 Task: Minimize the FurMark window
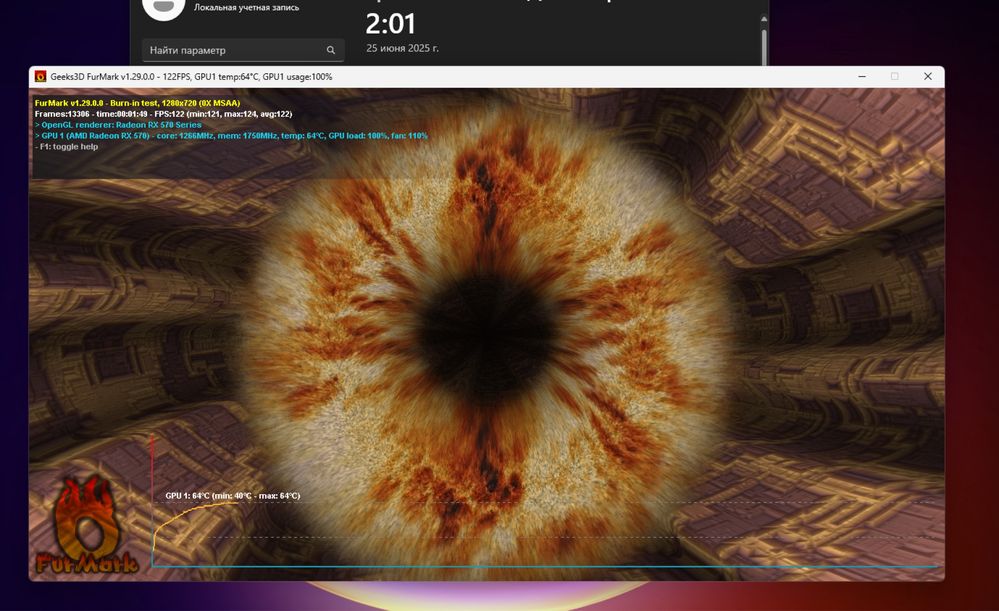(862, 76)
